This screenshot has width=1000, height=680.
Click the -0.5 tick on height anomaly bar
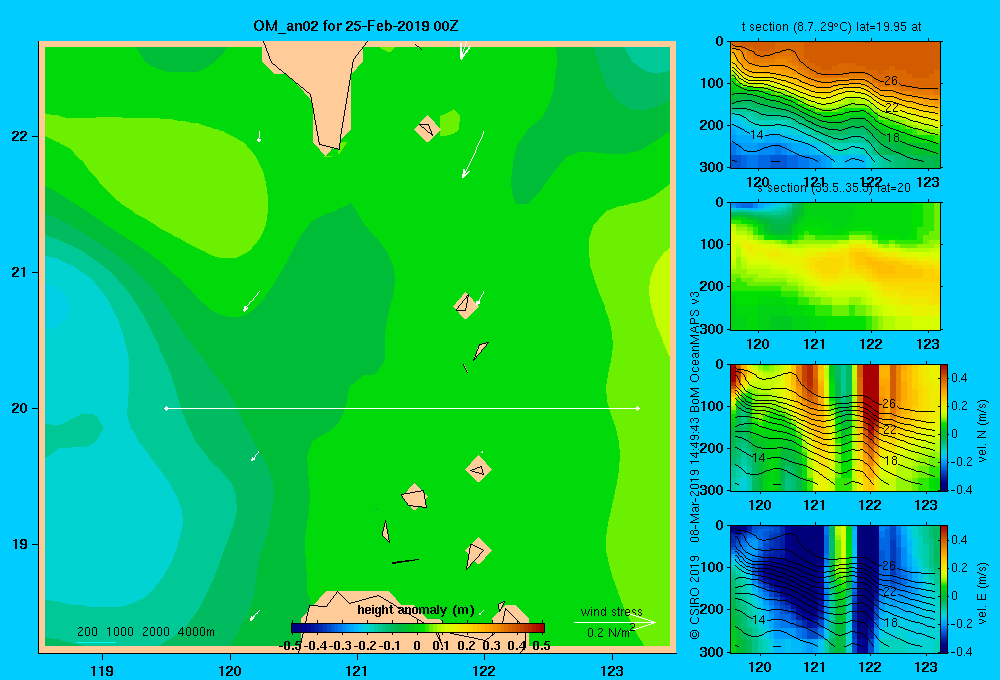290,646
